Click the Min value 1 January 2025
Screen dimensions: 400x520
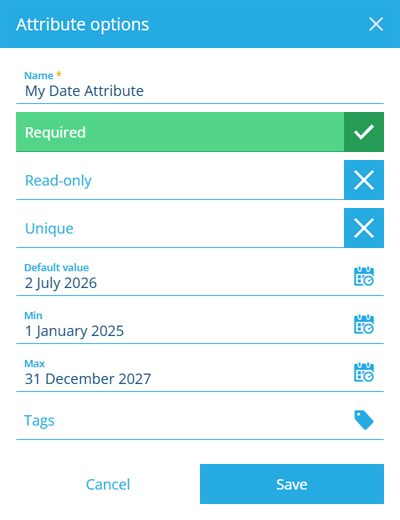tap(74, 331)
